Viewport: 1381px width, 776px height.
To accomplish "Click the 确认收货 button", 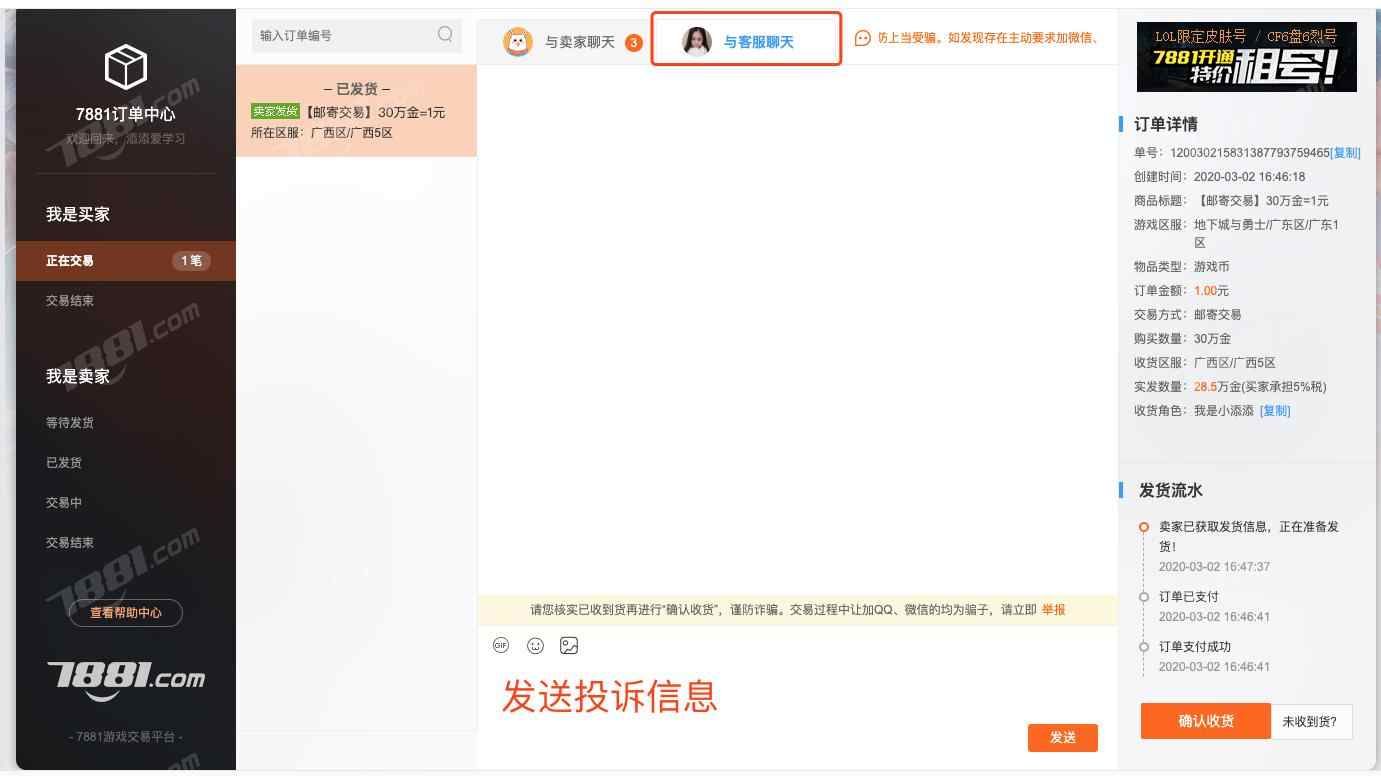I will pos(1206,721).
